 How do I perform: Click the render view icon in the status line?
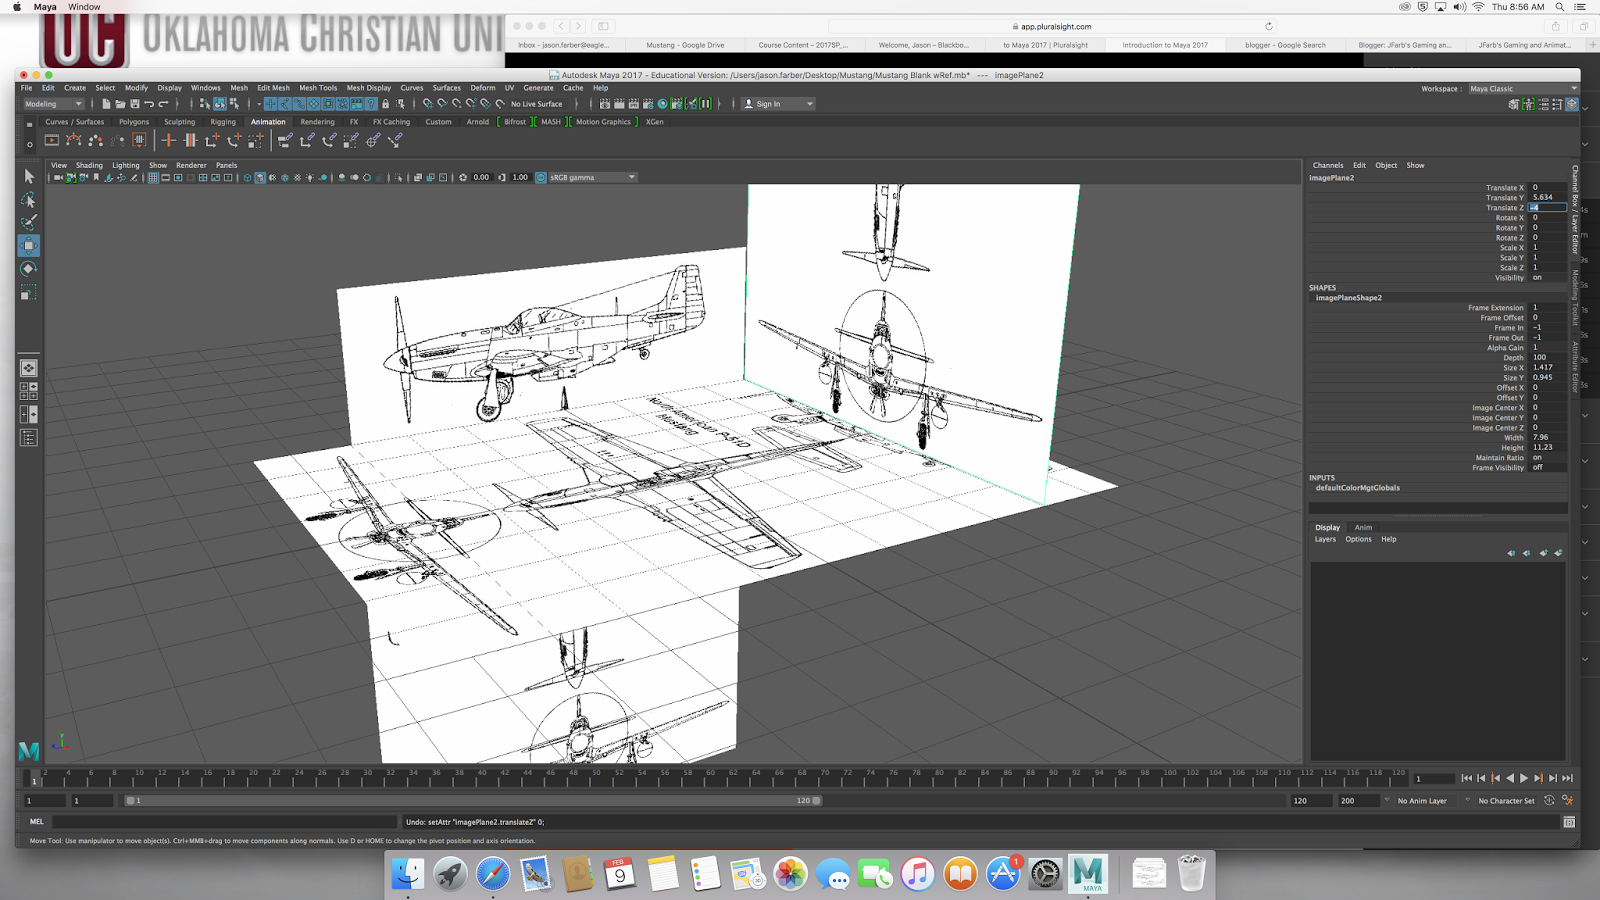(604, 103)
